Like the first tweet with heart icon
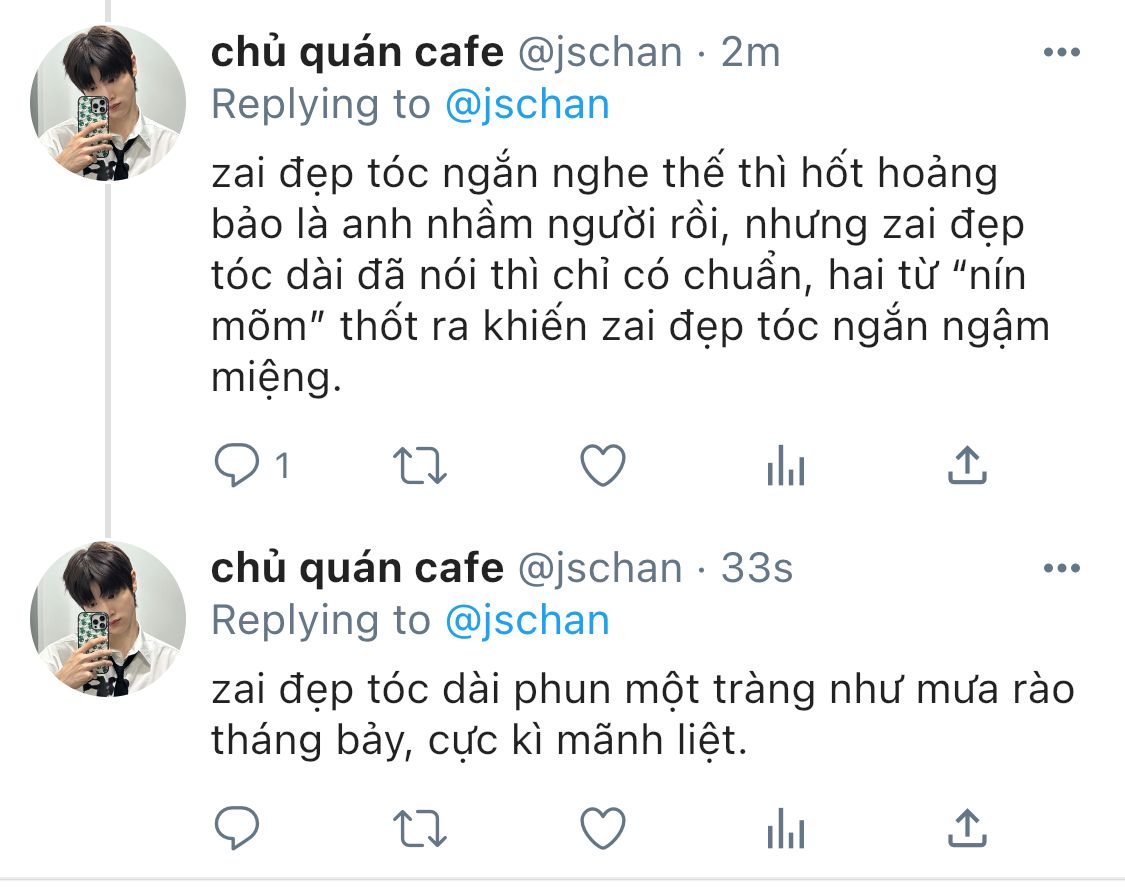This screenshot has height=895, width=1125. pyautogui.click(x=603, y=465)
